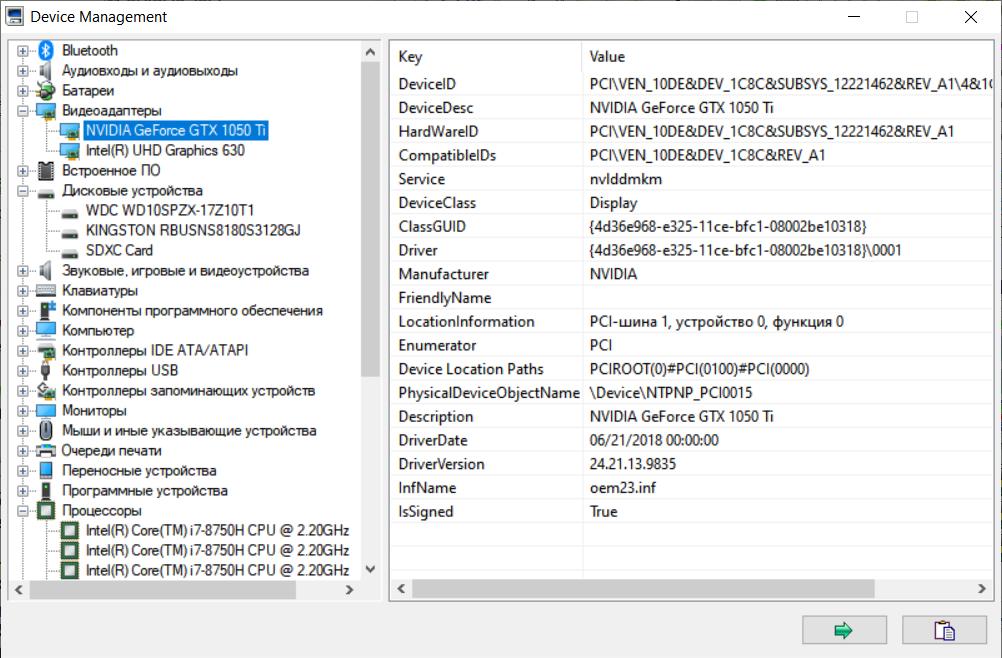
Task: Click the battery icon beside Батареи
Action: click(45, 91)
